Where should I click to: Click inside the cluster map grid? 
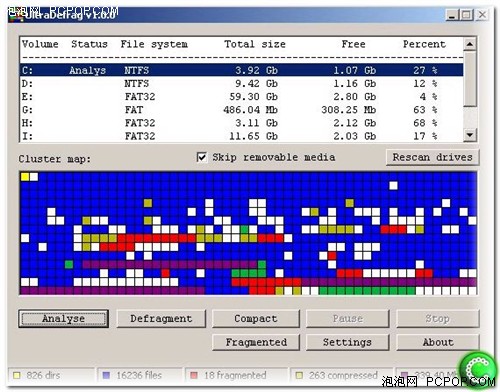click(x=248, y=233)
